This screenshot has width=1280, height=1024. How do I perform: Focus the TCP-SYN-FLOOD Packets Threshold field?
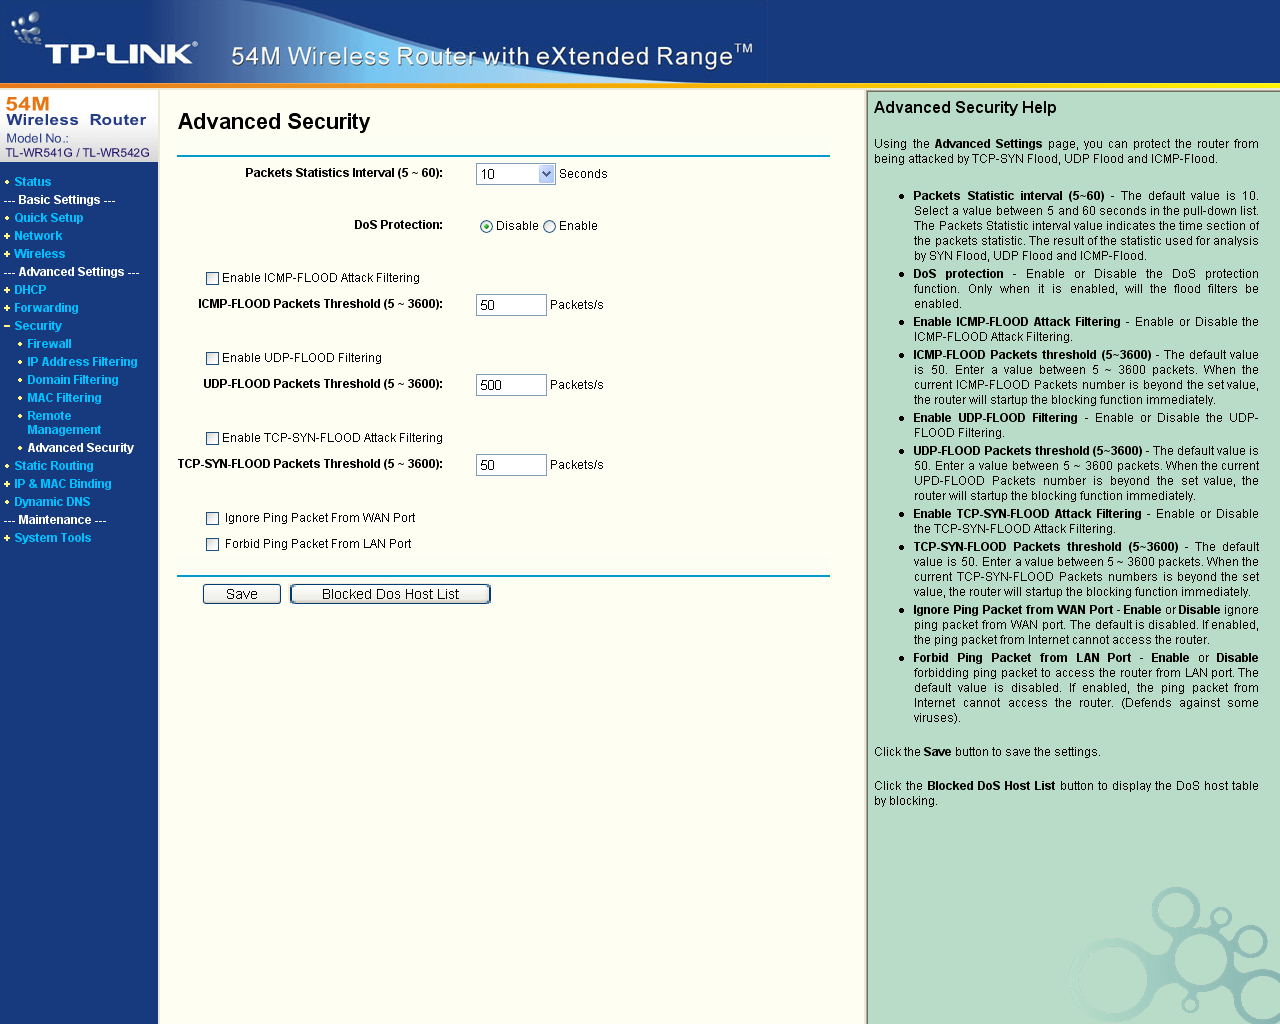click(x=511, y=465)
